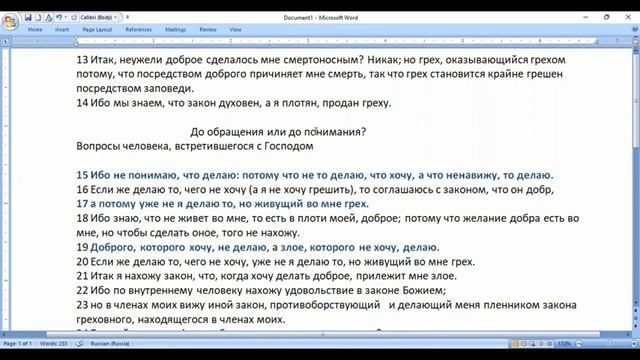The image size is (640, 360).
Task: Save the document from Quick Access toolbar
Action: pyautogui.click(x=28, y=18)
